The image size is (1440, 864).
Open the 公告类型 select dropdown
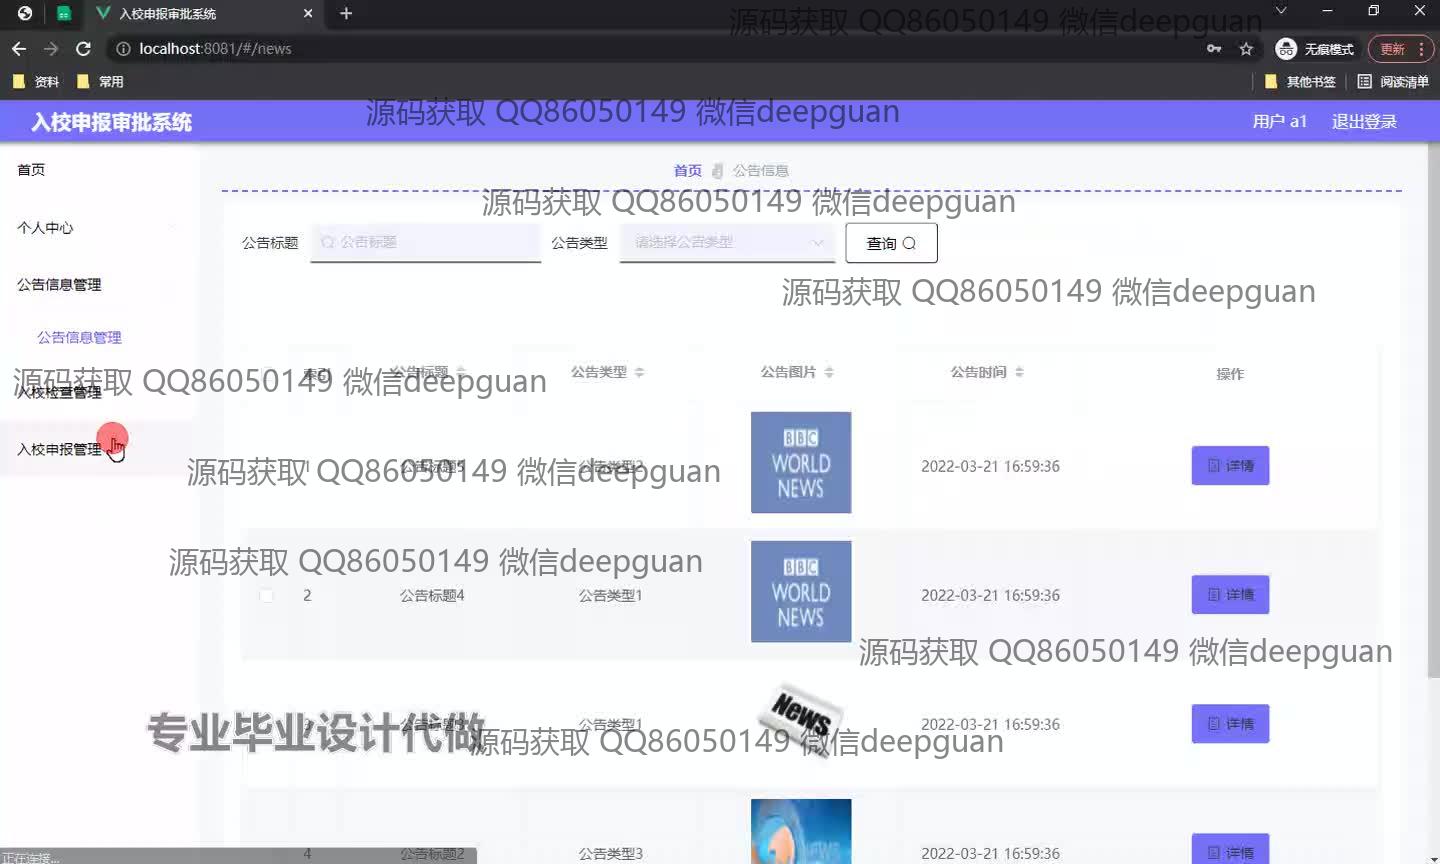tap(727, 242)
